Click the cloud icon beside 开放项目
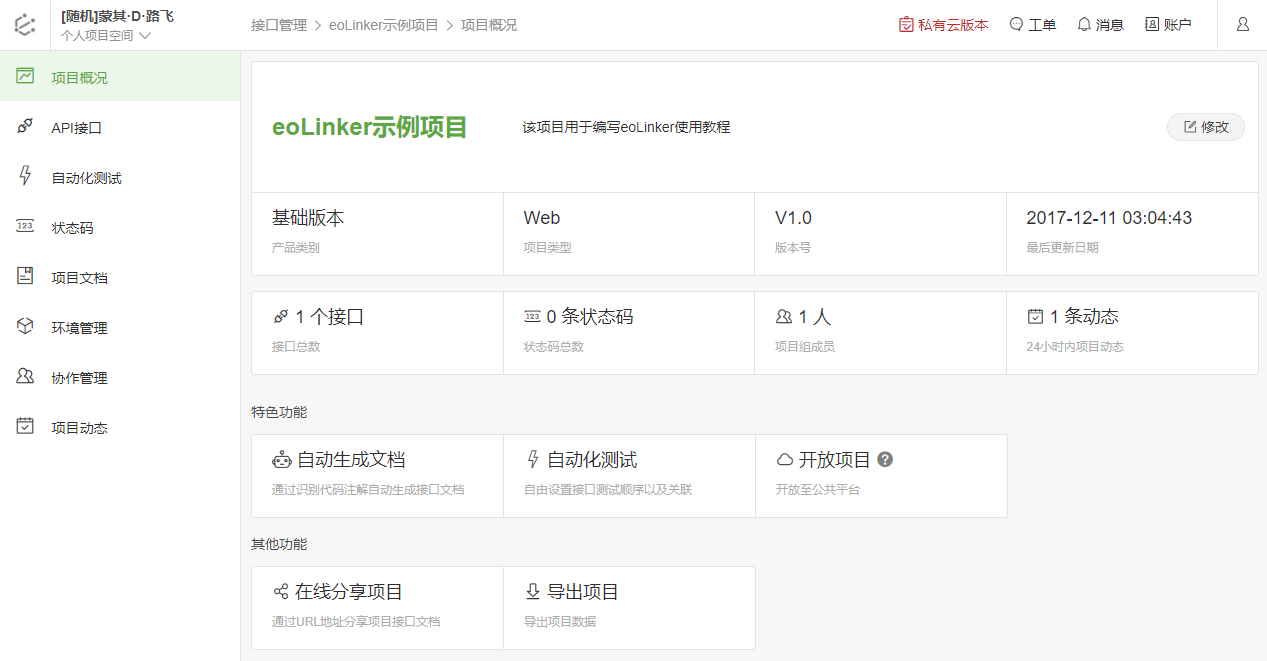Image resolution: width=1267 pixels, height=661 pixels. point(785,460)
